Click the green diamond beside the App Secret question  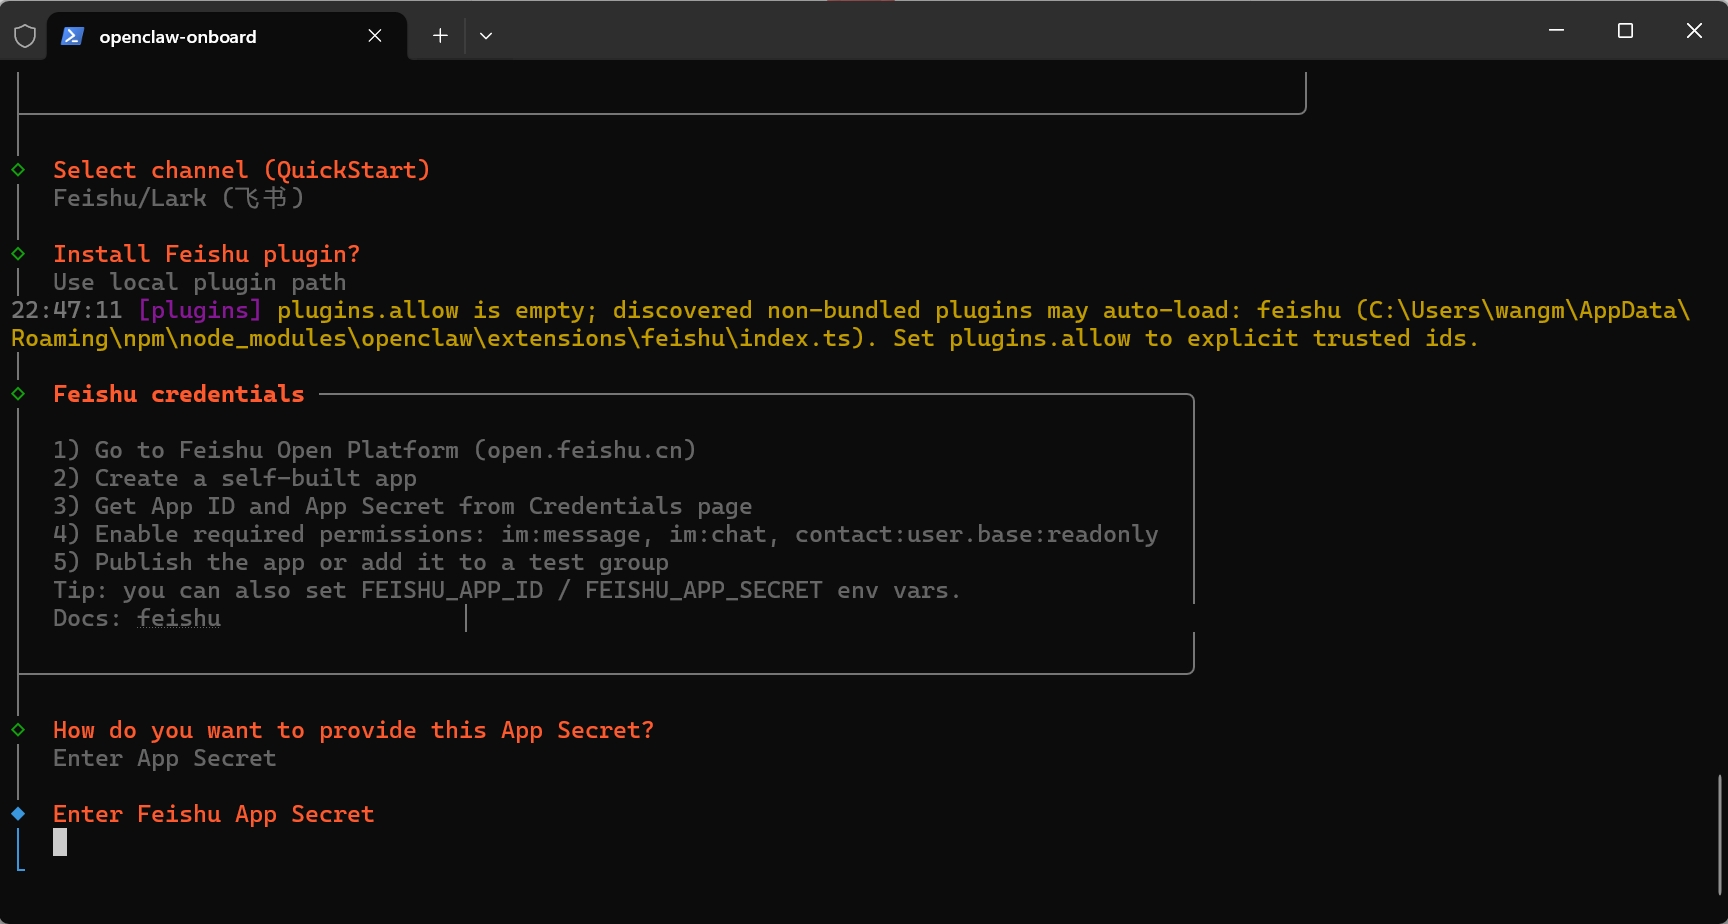click(x=18, y=730)
